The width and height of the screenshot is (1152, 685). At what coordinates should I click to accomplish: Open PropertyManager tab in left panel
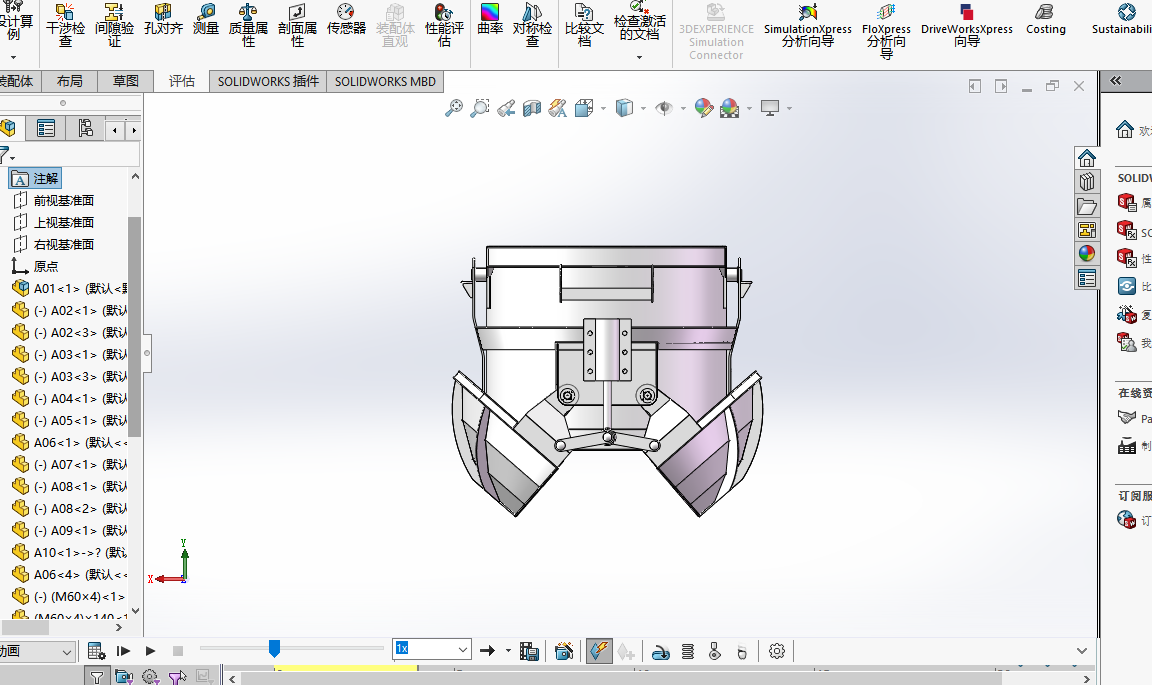(x=46, y=129)
